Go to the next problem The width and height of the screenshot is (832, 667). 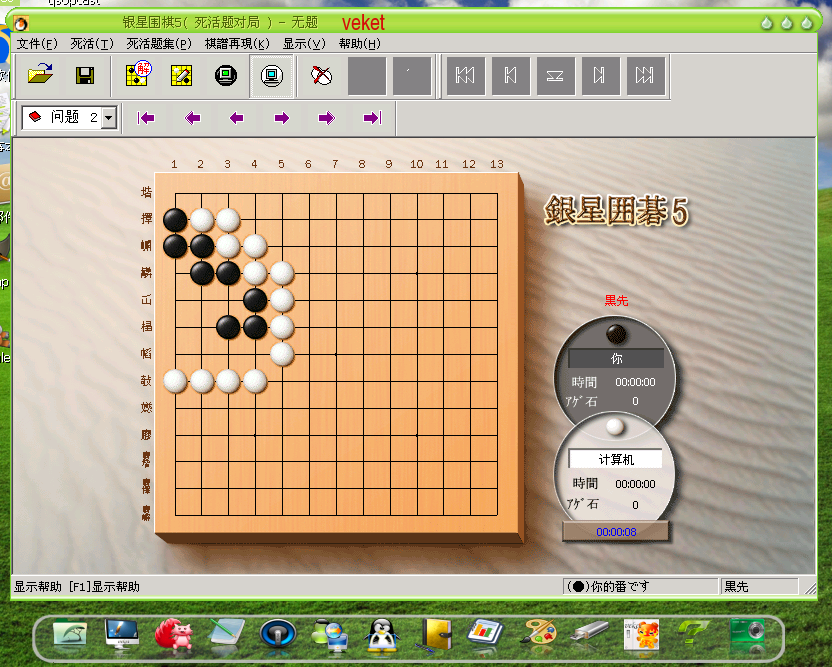click(282, 118)
